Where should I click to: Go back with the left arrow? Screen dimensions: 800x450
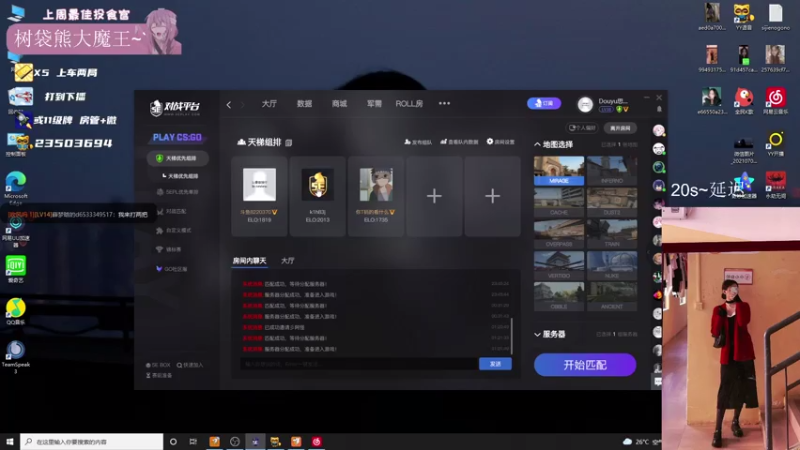(229, 105)
